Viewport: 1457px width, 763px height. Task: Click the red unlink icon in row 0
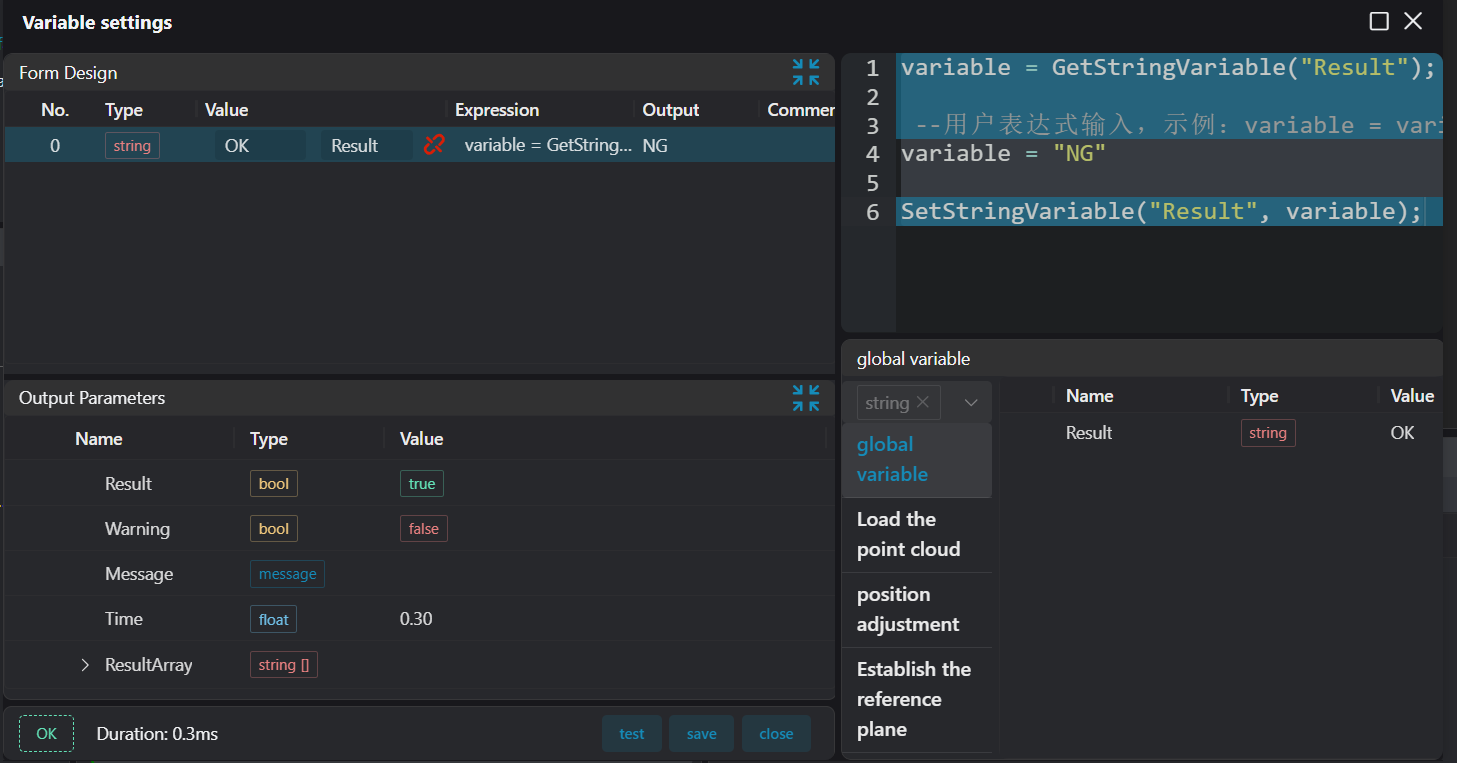(x=434, y=145)
